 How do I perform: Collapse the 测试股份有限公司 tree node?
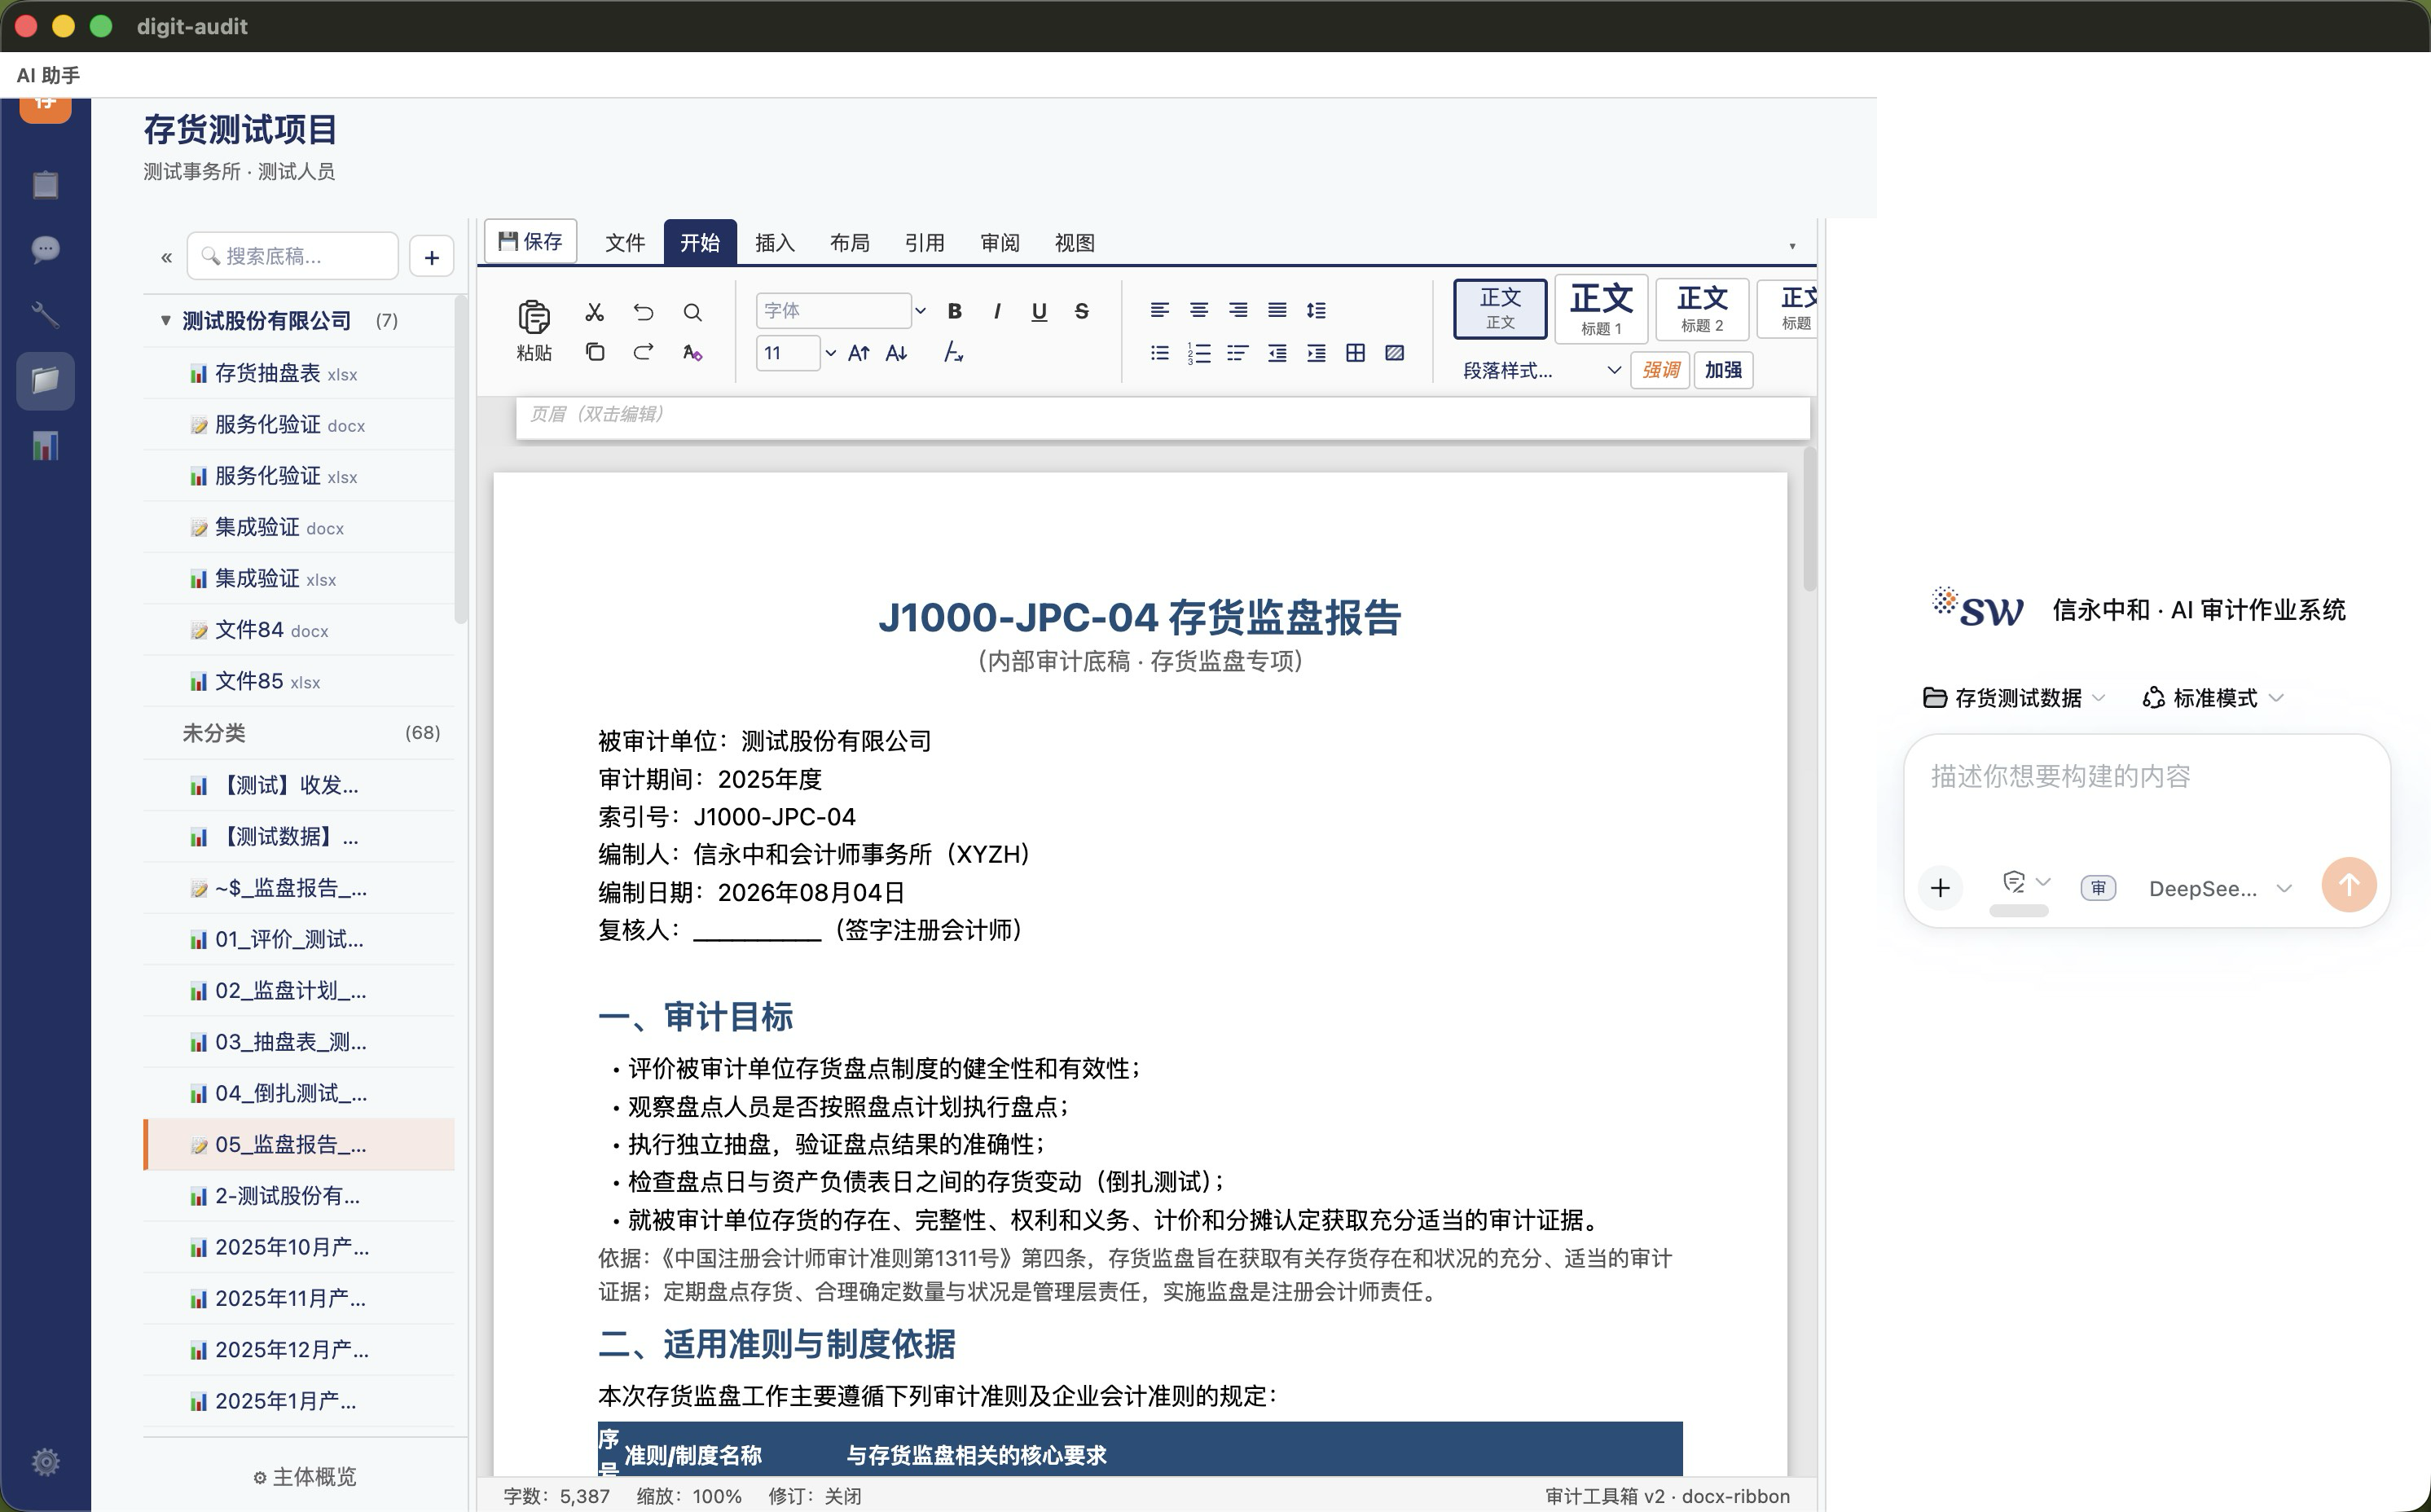(165, 320)
